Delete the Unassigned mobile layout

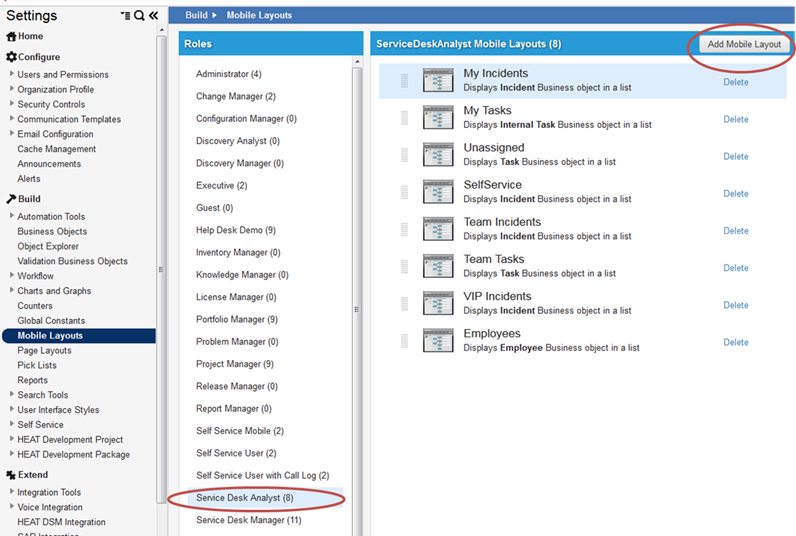point(735,156)
